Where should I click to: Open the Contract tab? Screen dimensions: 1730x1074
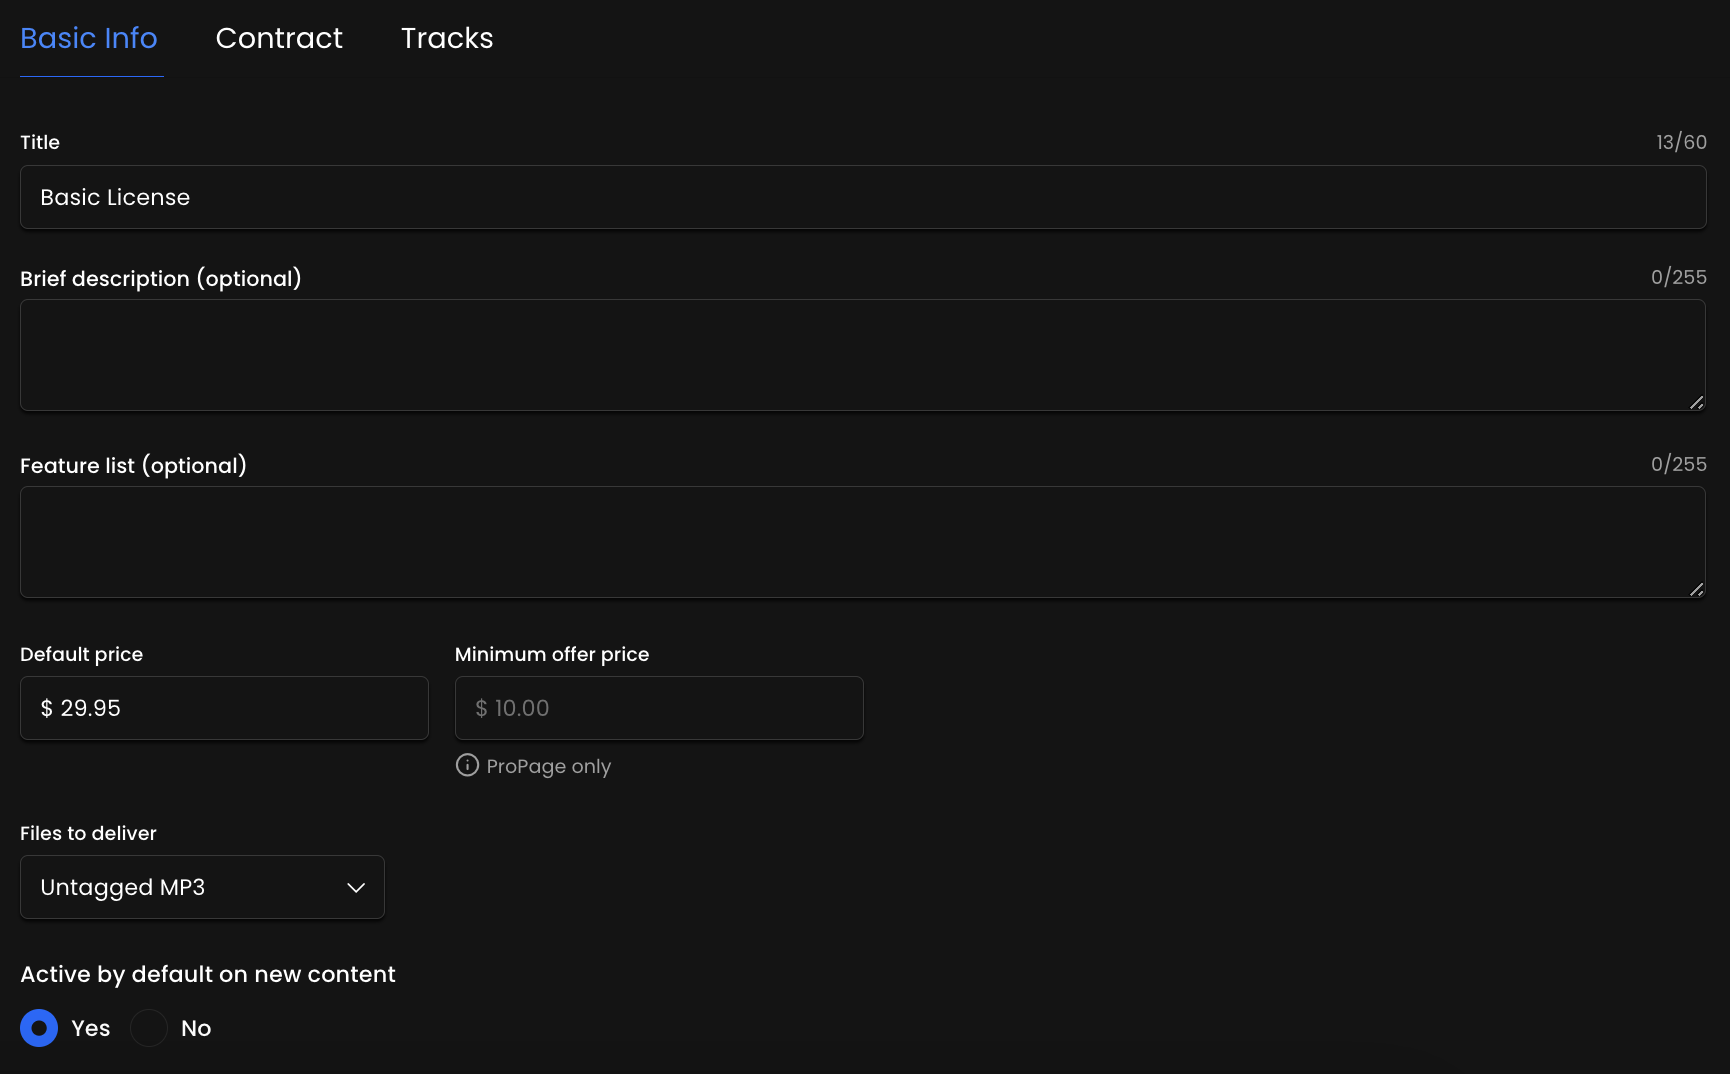[x=279, y=38]
